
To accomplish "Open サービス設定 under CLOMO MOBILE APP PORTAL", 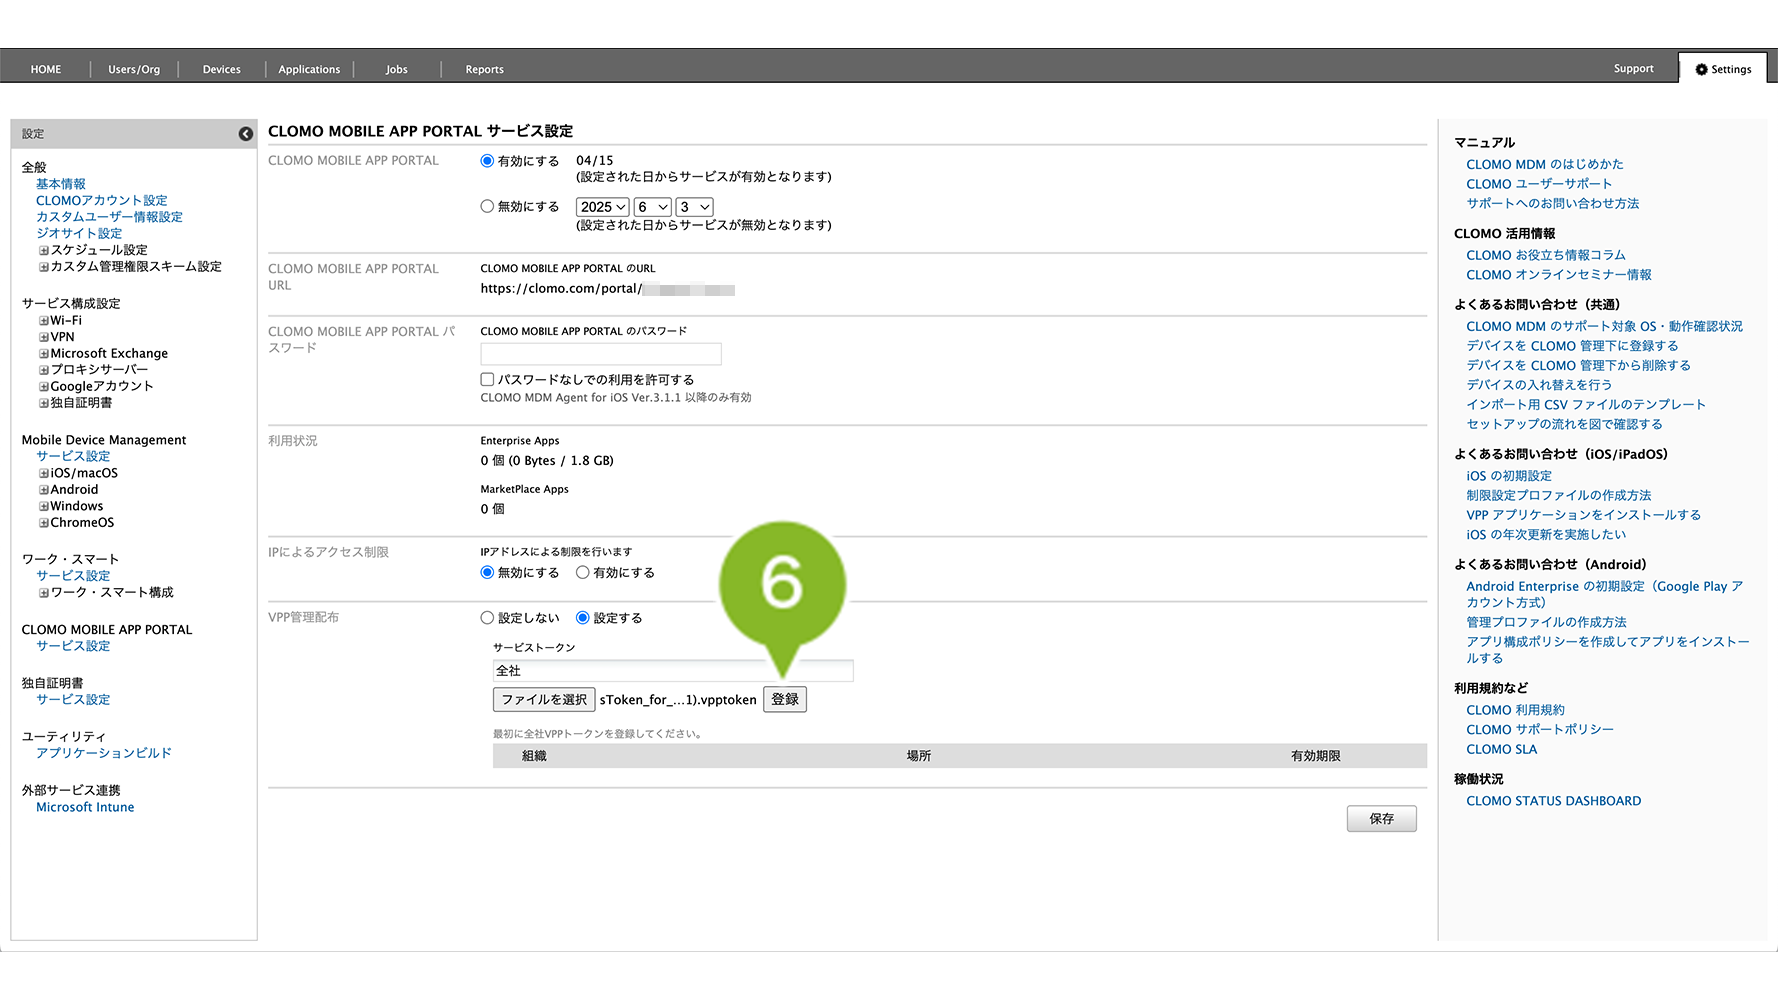I will point(73,646).
